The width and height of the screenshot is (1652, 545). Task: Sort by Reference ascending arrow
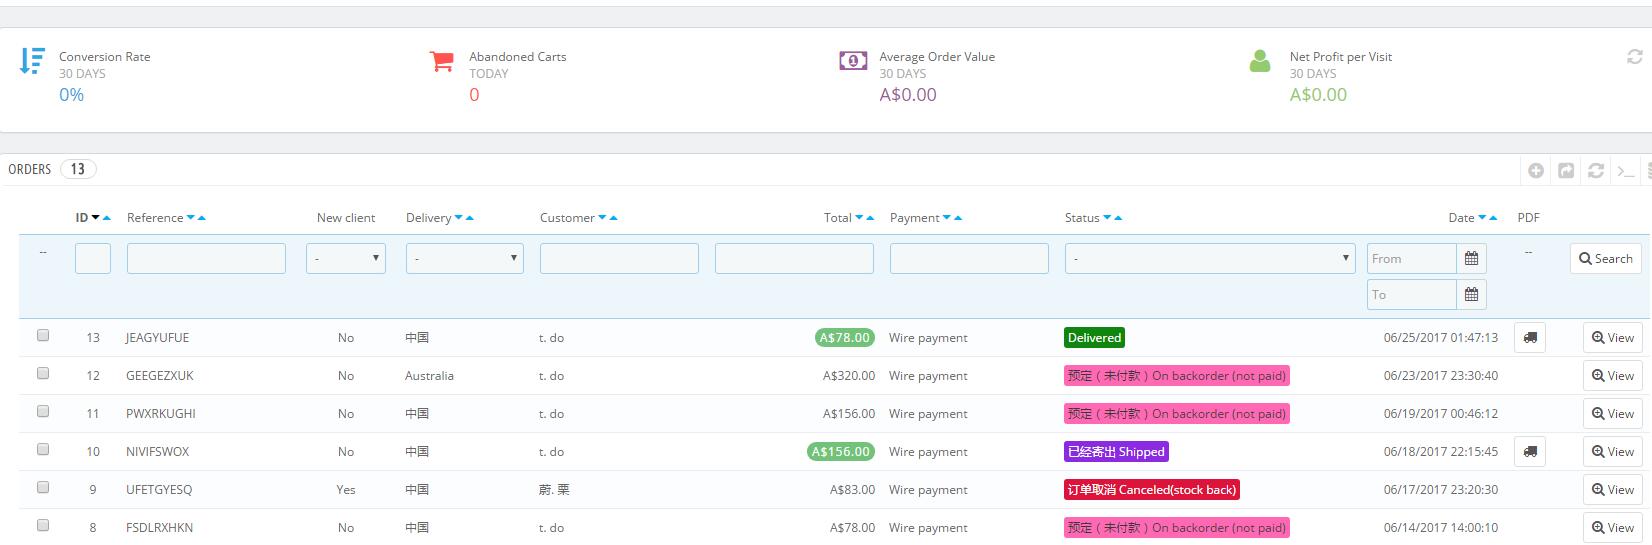201,218
